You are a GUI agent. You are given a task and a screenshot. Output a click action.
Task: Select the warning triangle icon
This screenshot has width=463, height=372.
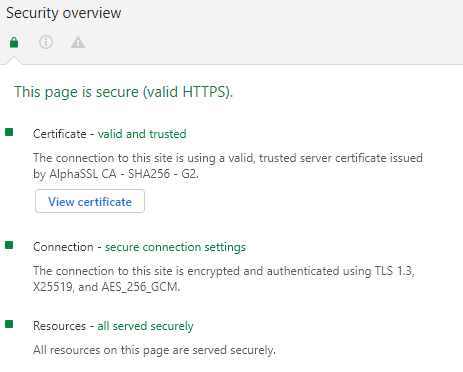click(x=78, y=42)
